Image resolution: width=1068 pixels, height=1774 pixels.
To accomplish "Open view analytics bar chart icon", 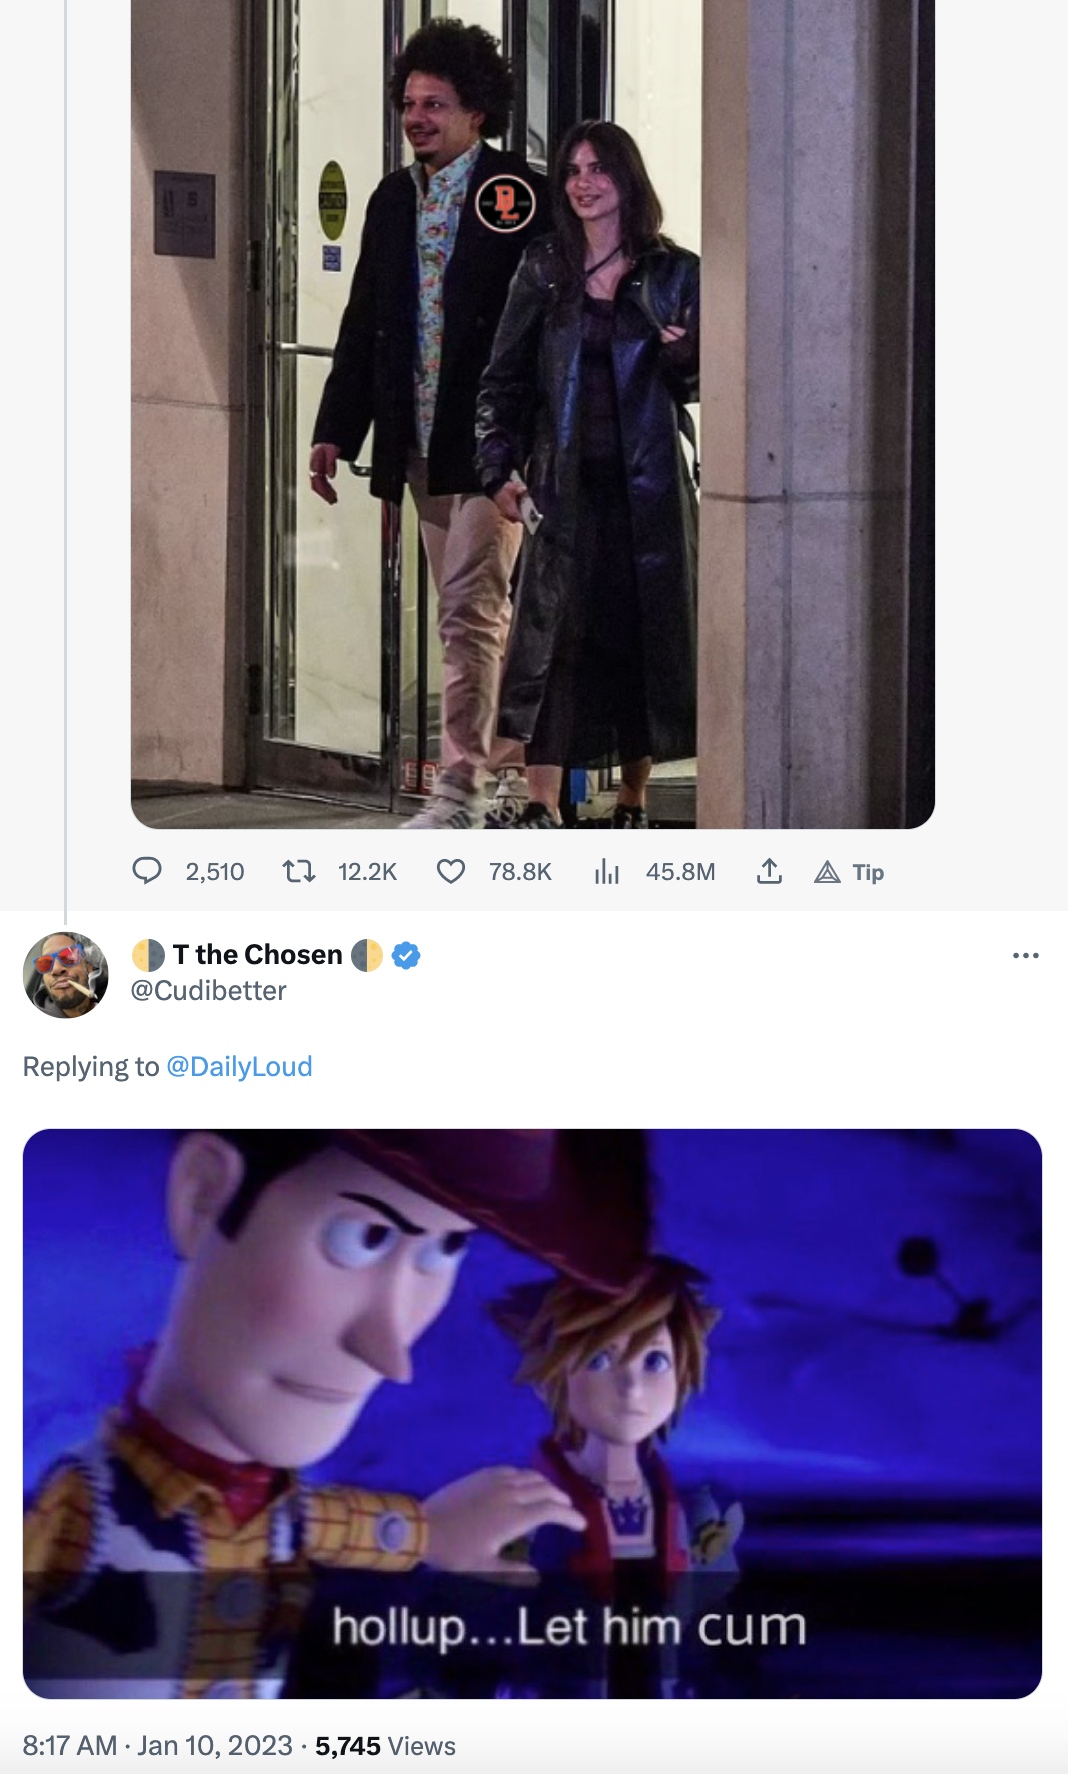I will (607, 871).
